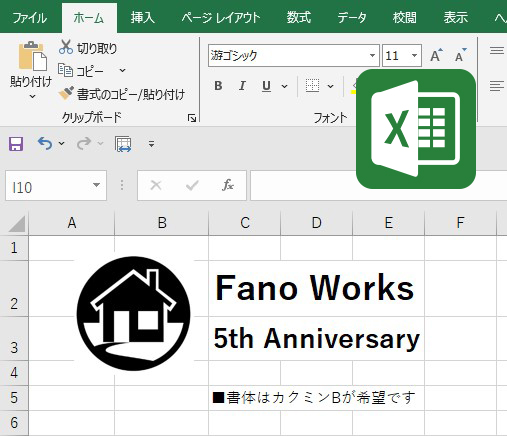Click the print preview quick access icon
The height and width of the screenshot is (436, 507).
point(123,144)
